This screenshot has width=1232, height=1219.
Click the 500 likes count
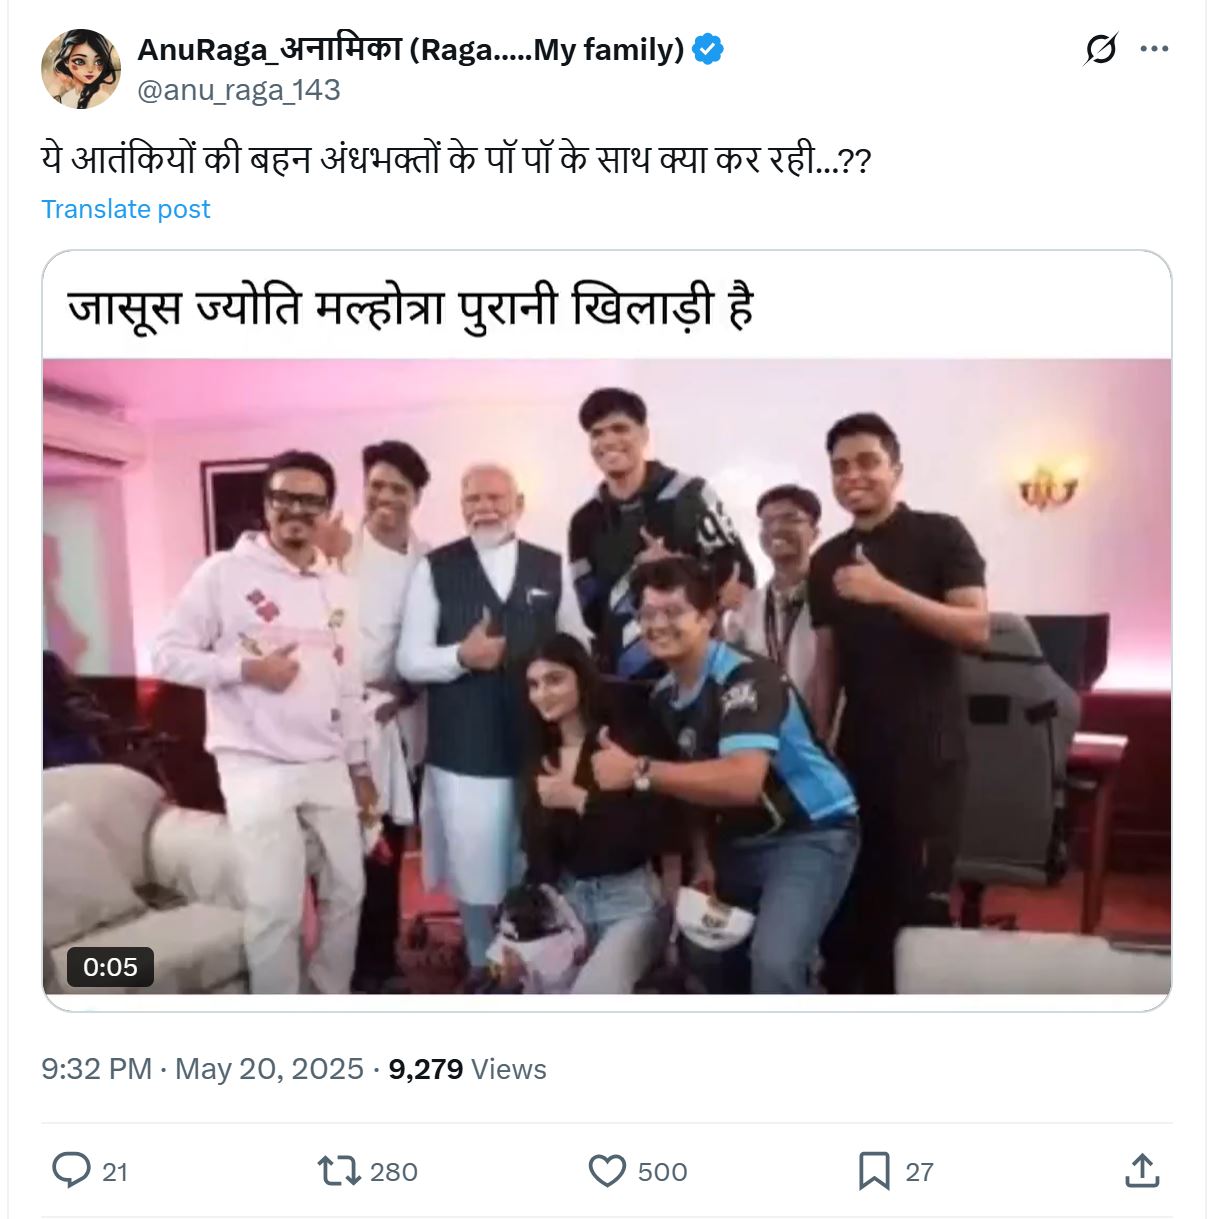(662, 1172)
